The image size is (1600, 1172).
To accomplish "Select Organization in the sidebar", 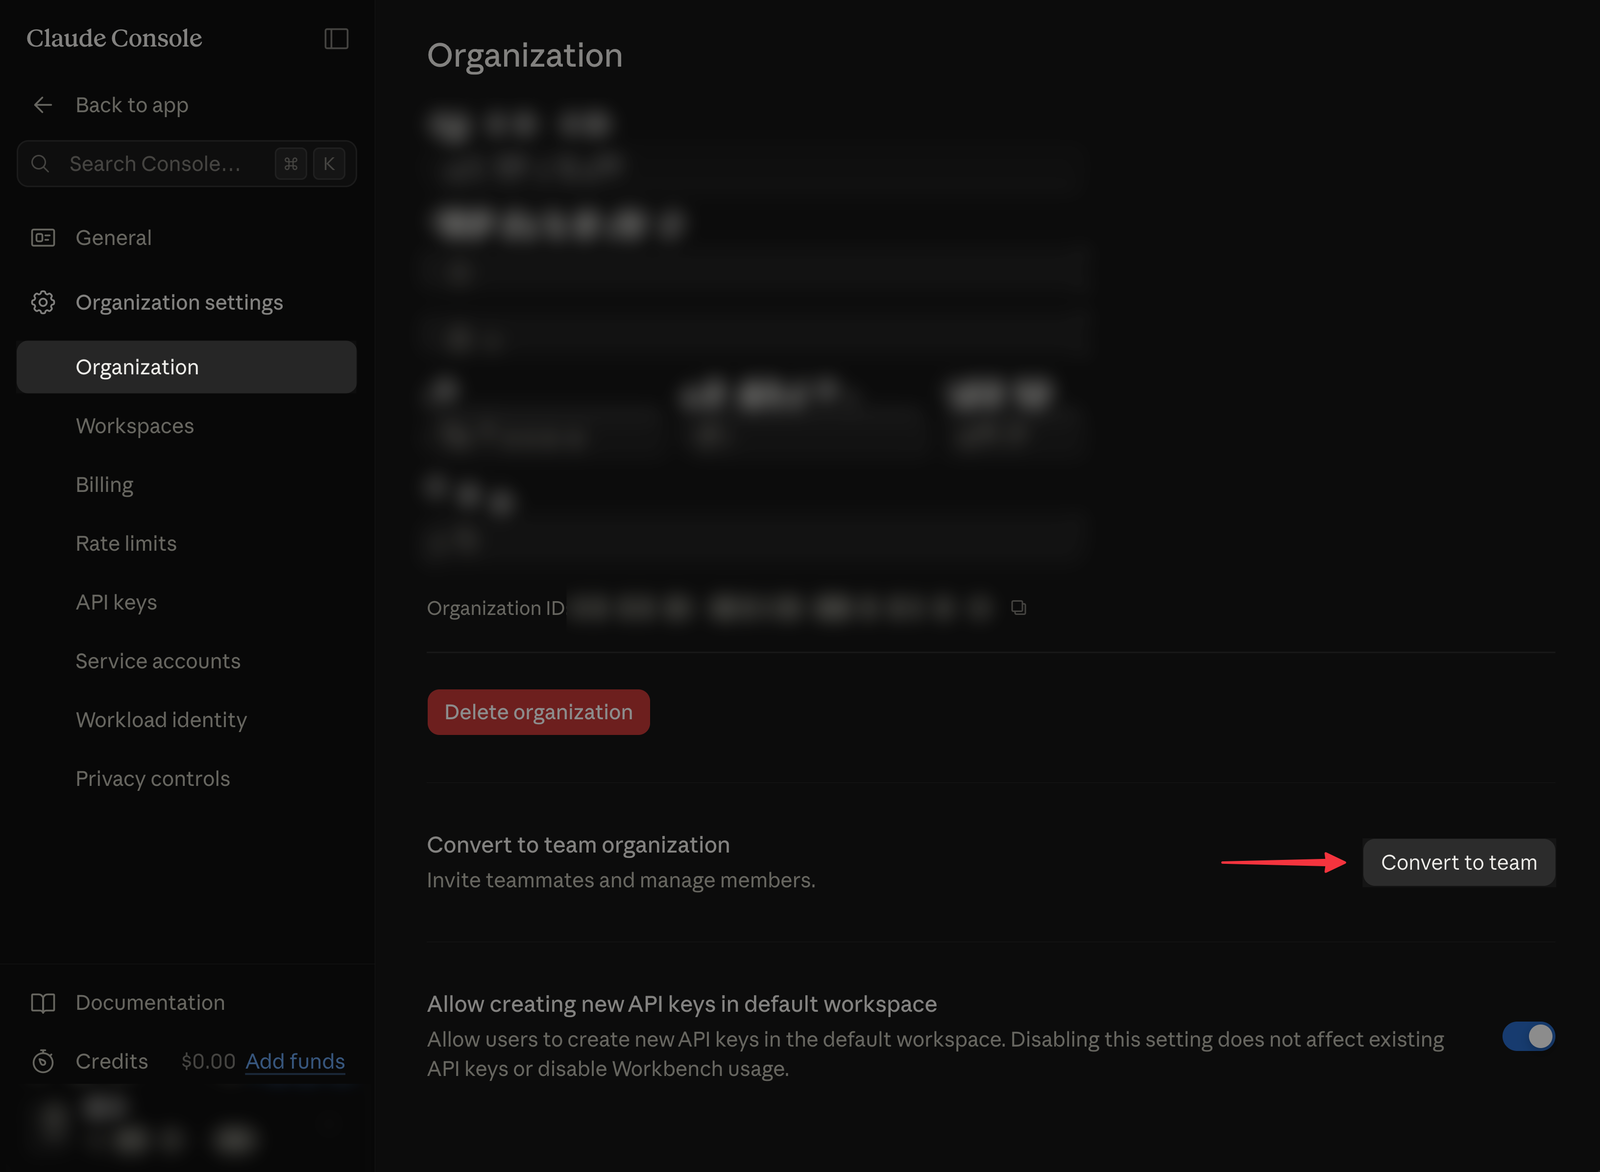I will [186, 367].
